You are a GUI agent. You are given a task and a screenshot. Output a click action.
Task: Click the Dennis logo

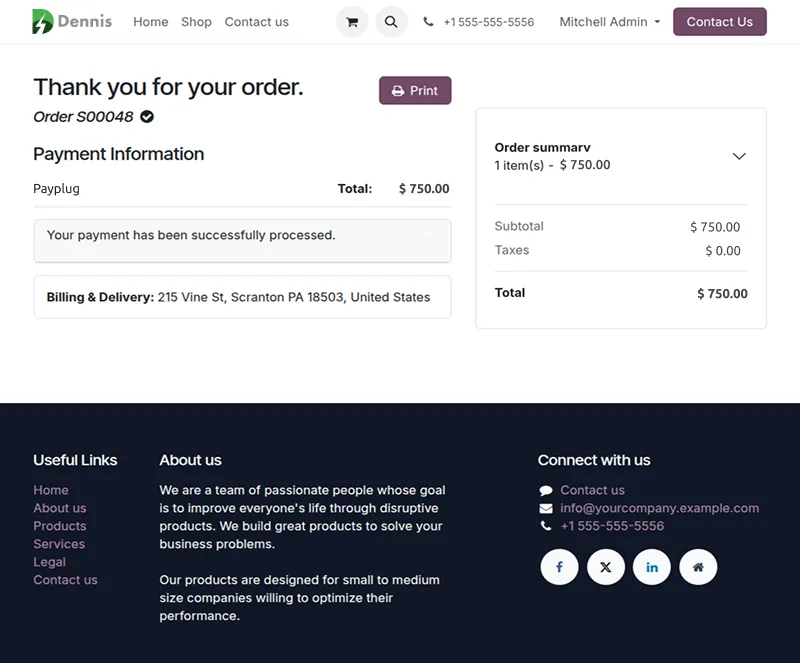[x=70, y=21]
